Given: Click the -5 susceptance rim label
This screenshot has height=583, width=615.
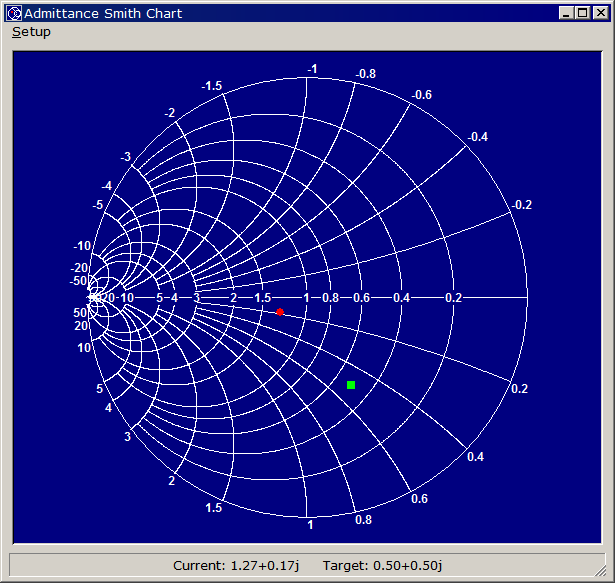Looking at the screenshot, I should tap(97, 204).
